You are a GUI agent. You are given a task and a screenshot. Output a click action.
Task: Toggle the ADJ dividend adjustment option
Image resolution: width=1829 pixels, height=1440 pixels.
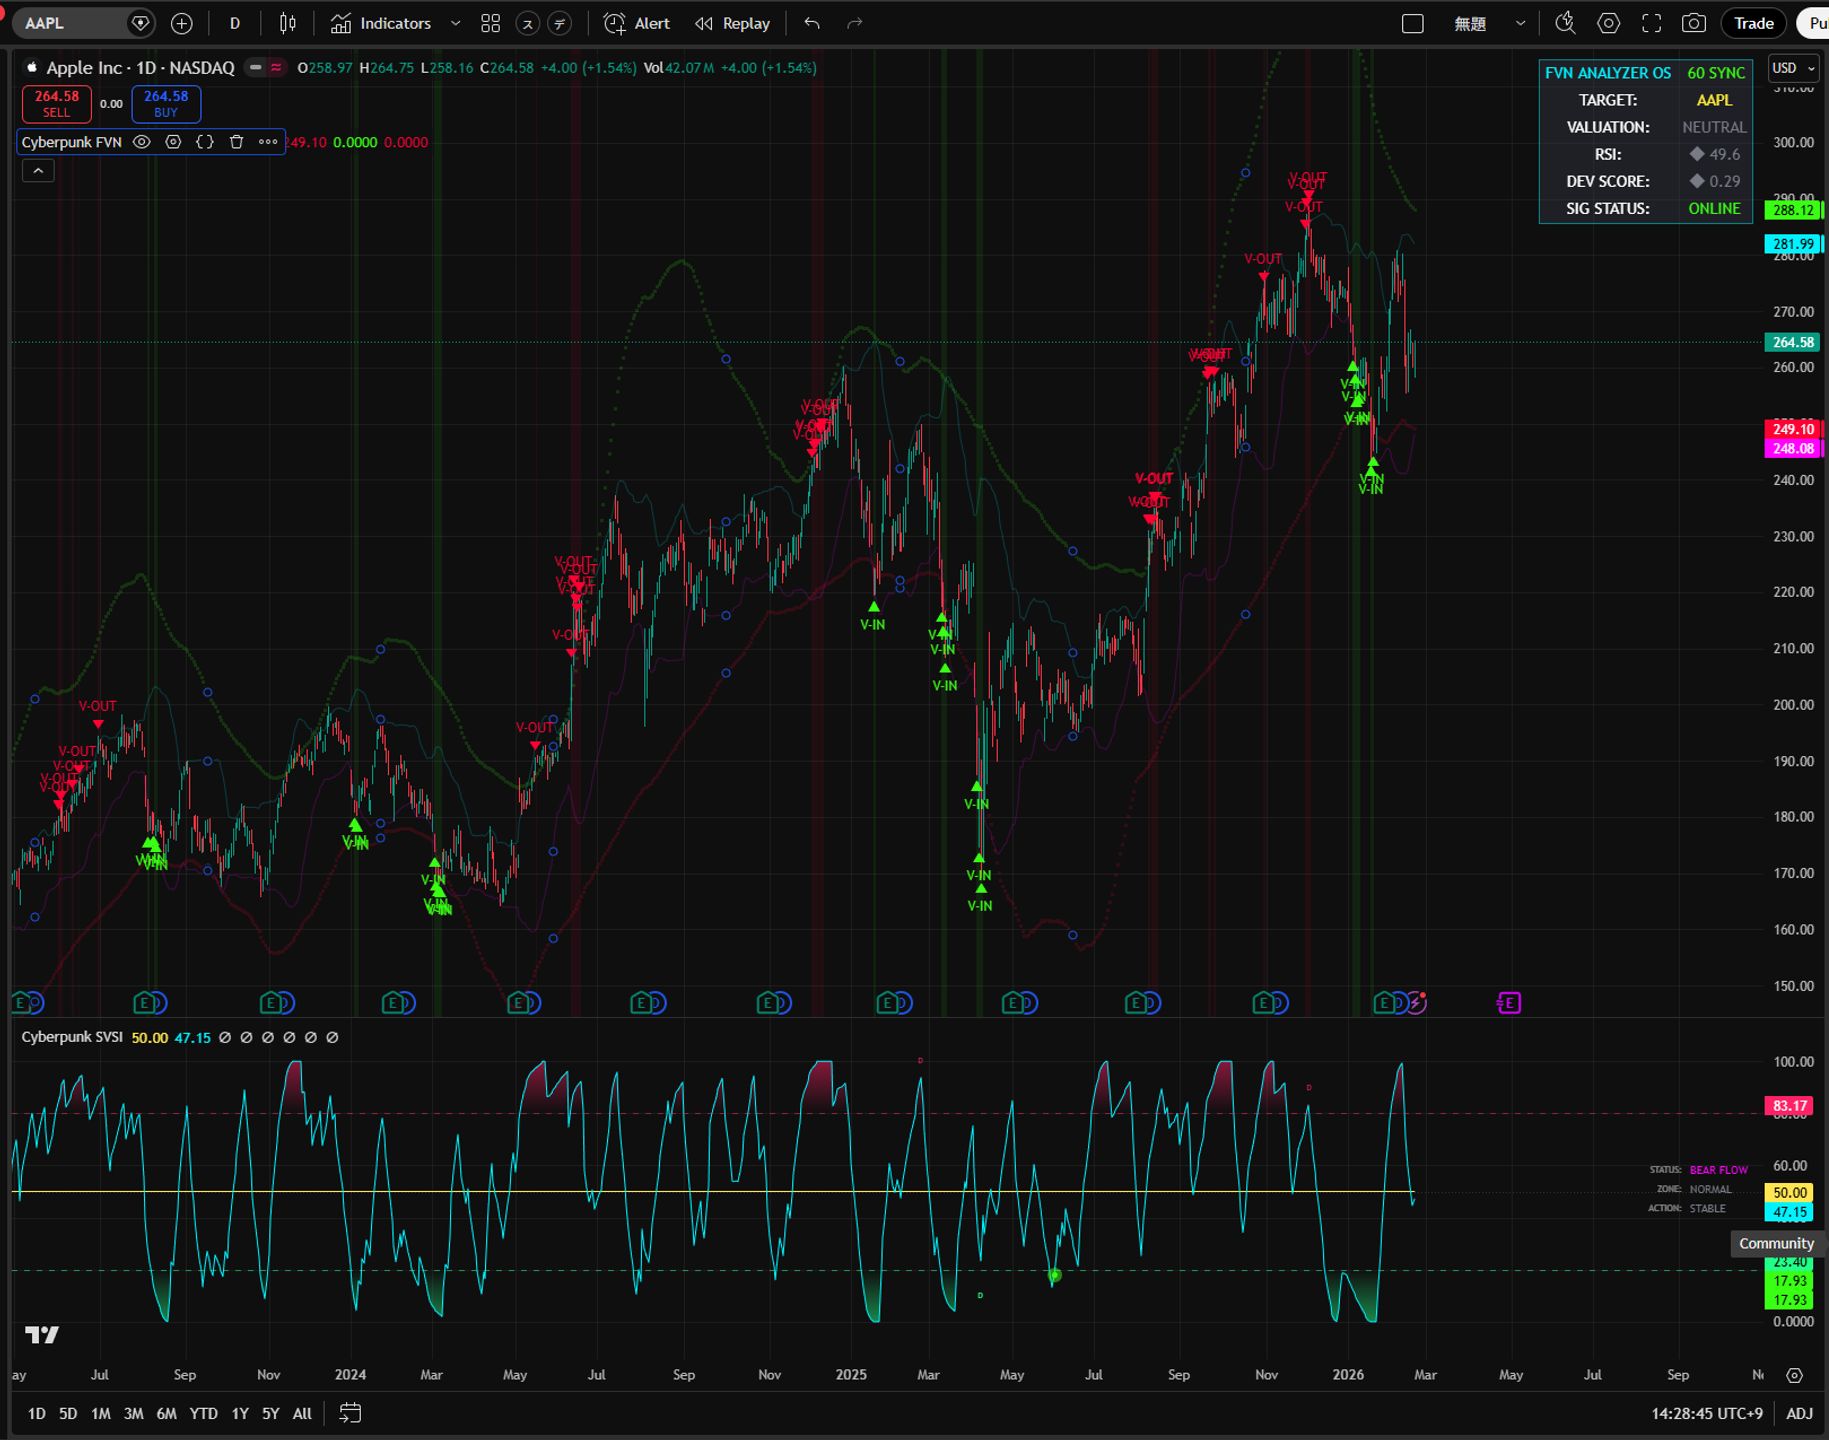pos(1799,1413)
